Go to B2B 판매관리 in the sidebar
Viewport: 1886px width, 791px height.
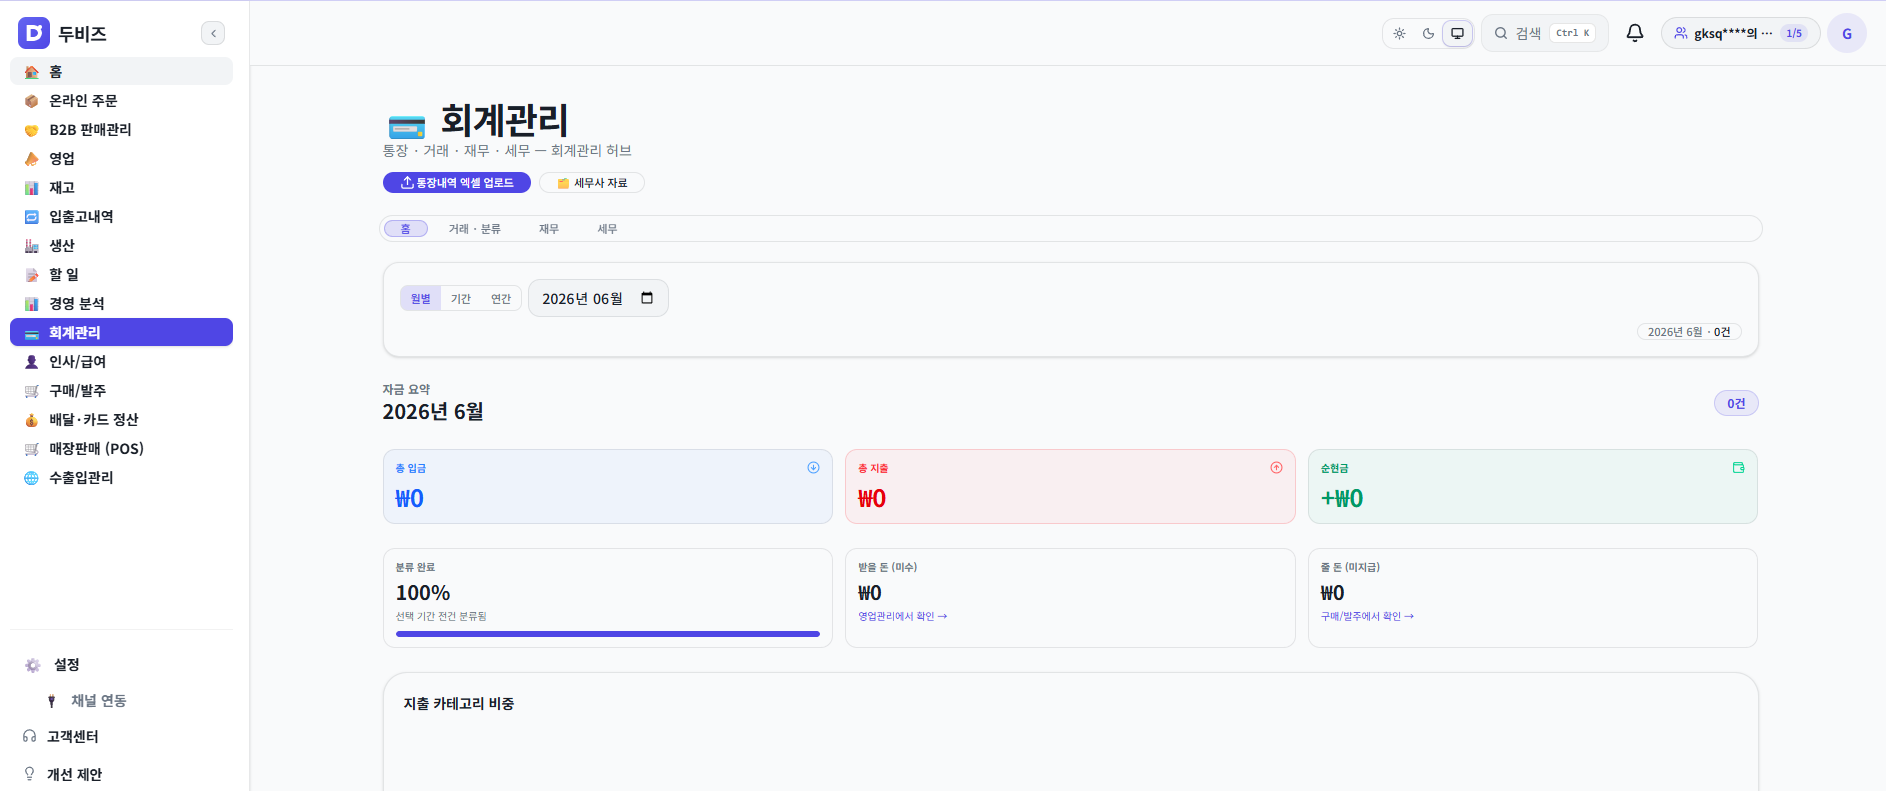[121, 129]
